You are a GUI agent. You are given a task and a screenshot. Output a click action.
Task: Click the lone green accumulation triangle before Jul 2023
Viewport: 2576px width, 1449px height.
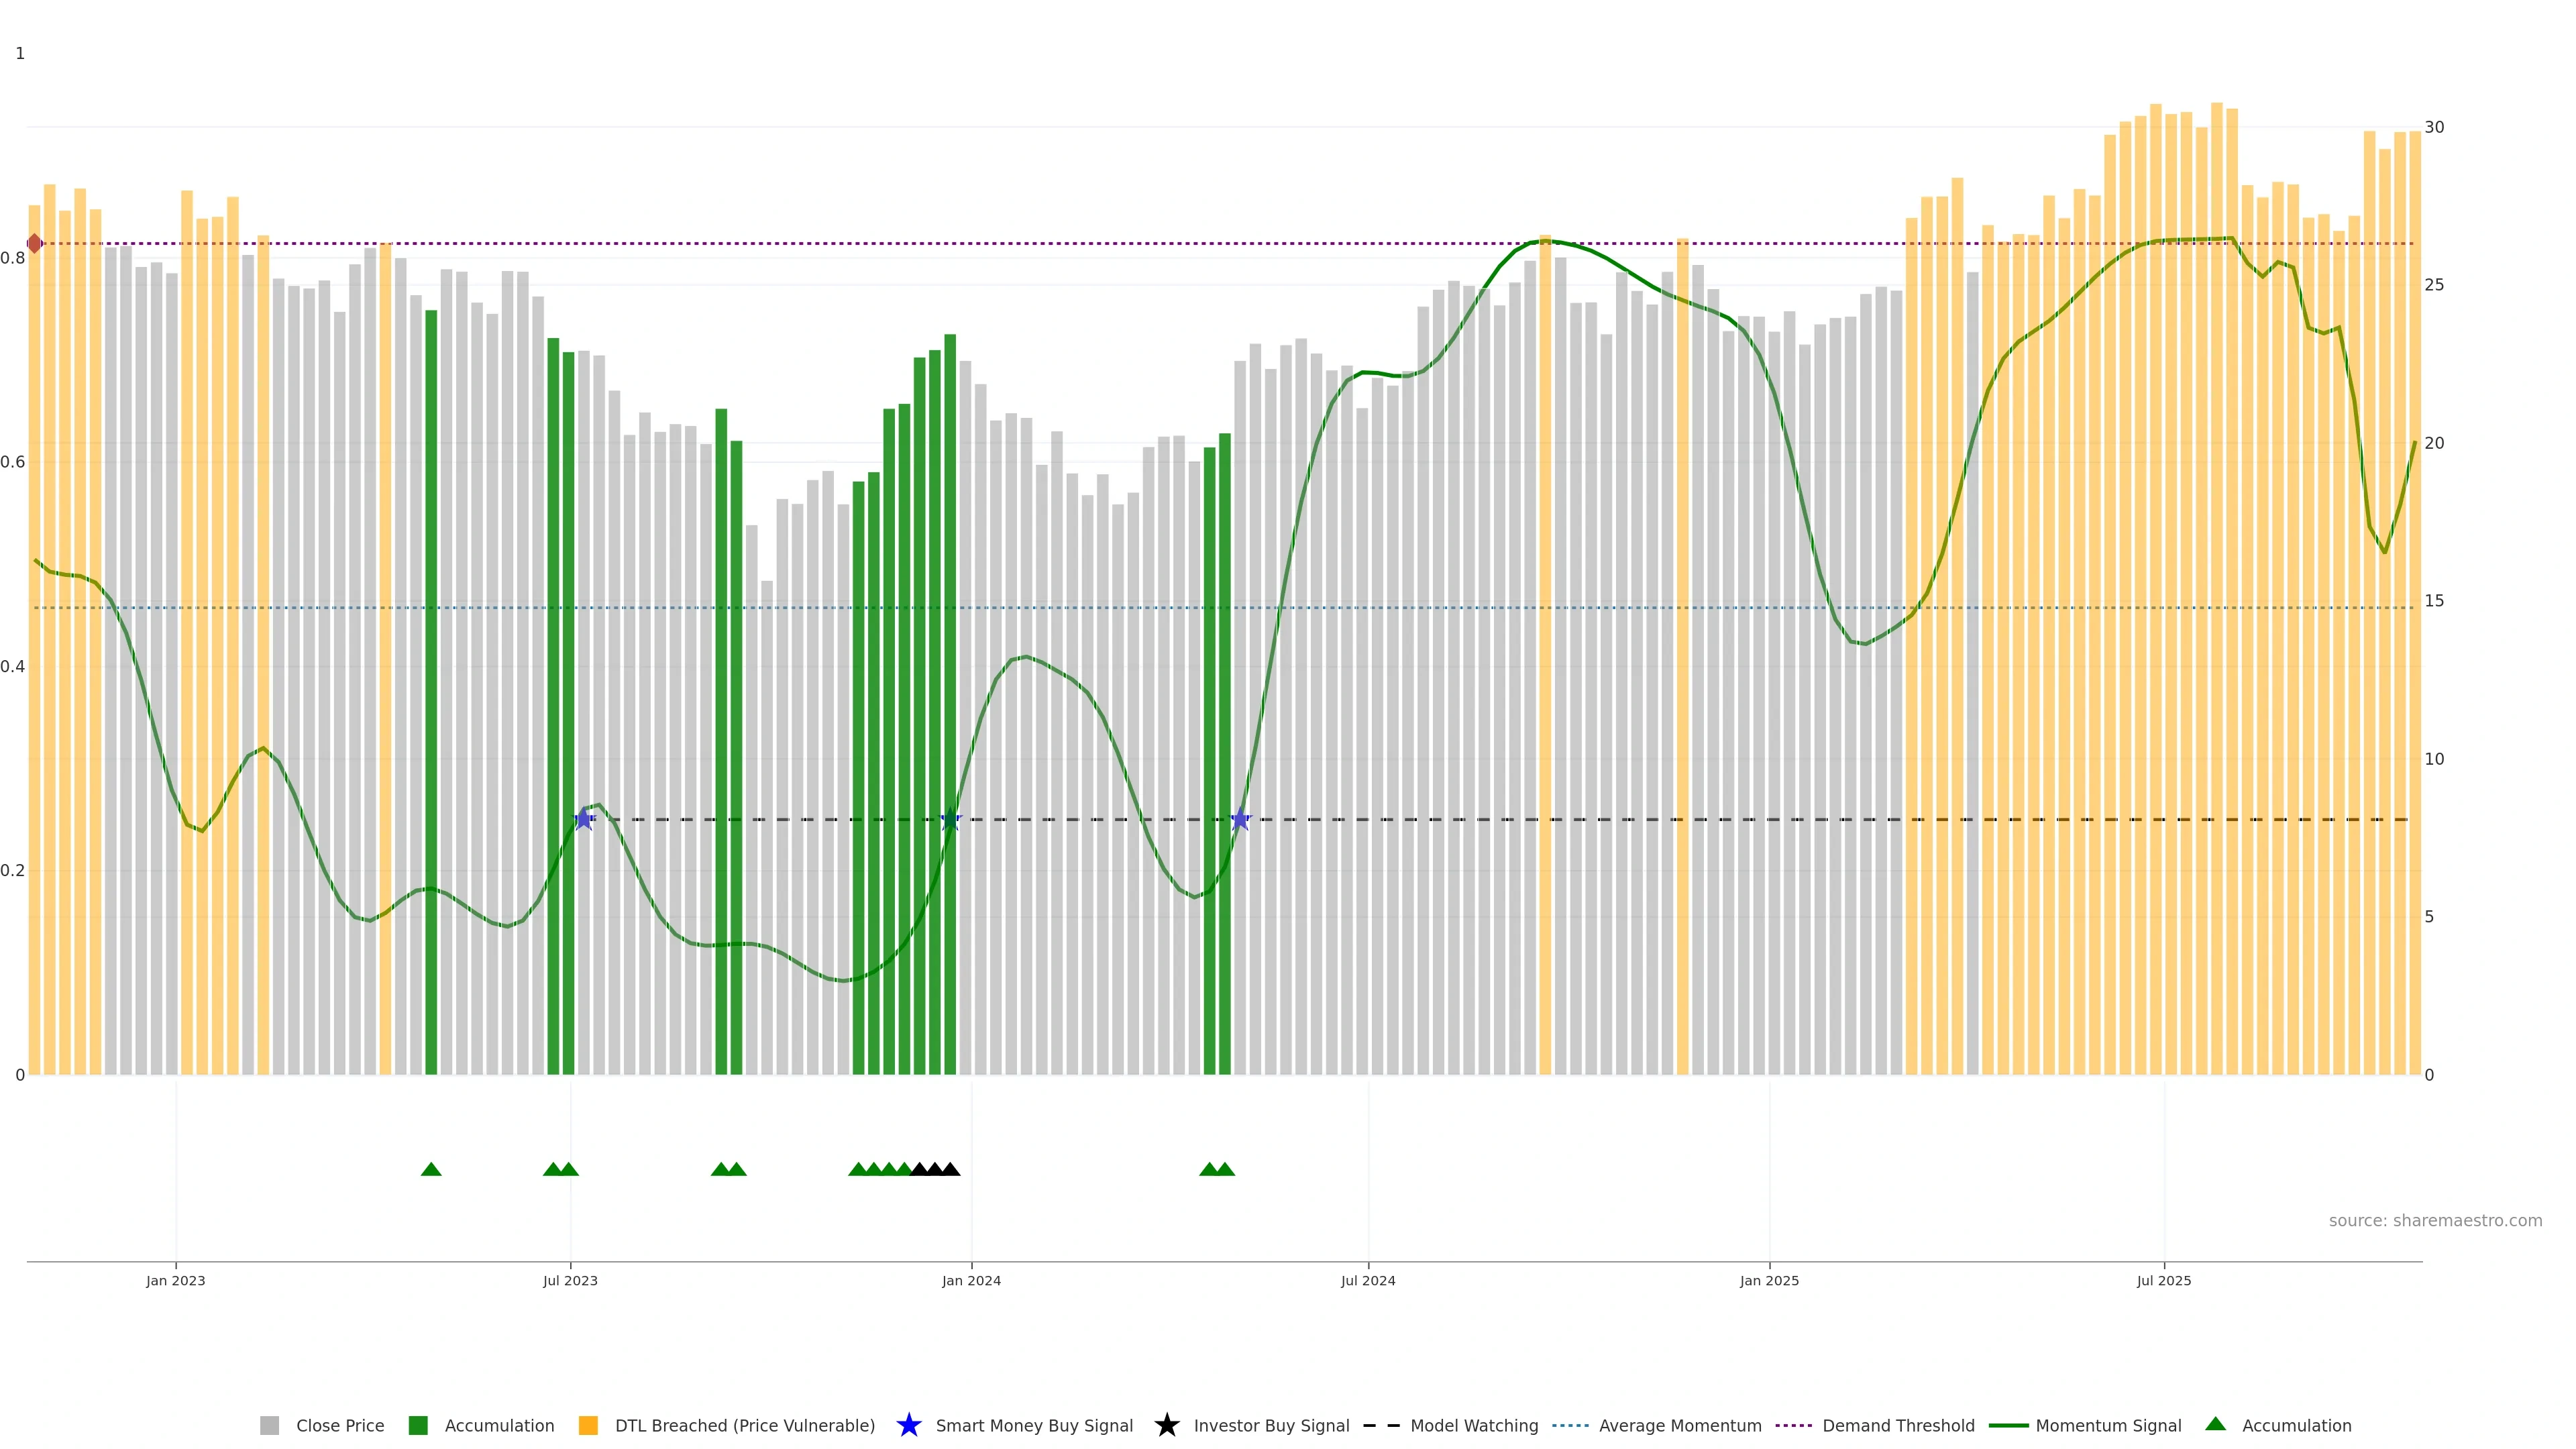[x=431, y=1169]
